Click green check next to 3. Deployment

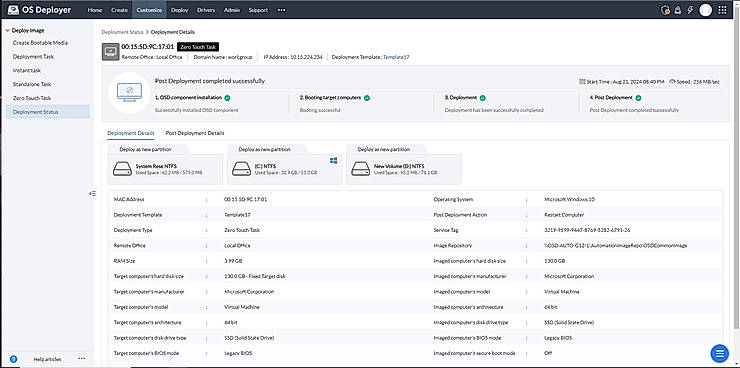(482, 98)
